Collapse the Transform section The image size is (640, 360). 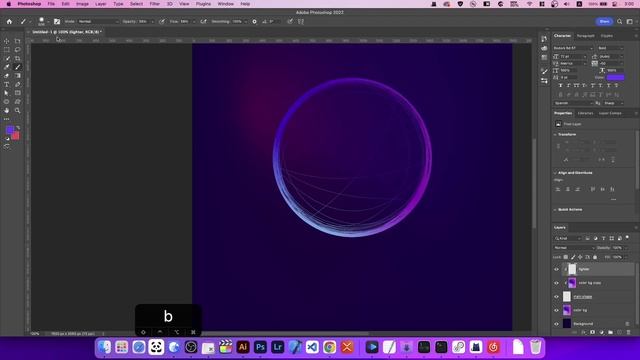(x=555, y=134)
